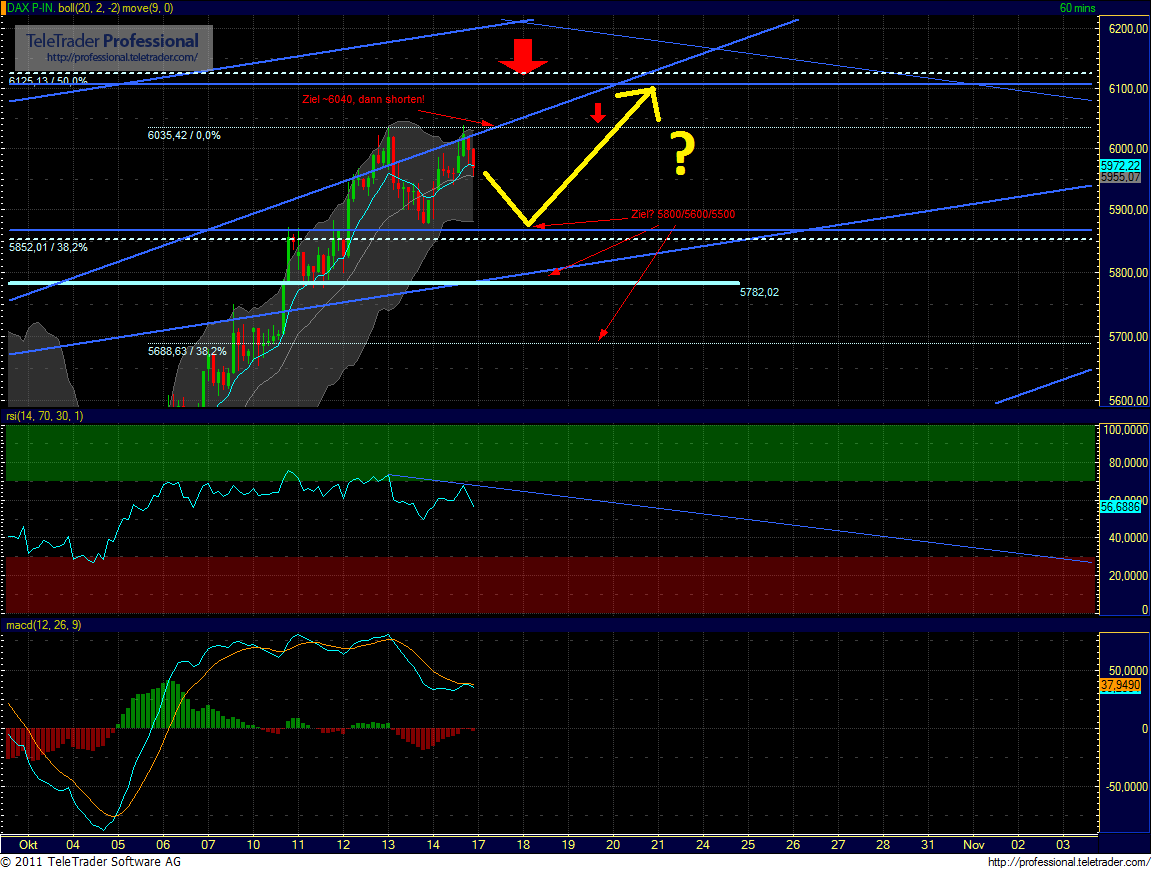Click the 6125,13 / 50,0% Fibonacci label

[48, 80]
